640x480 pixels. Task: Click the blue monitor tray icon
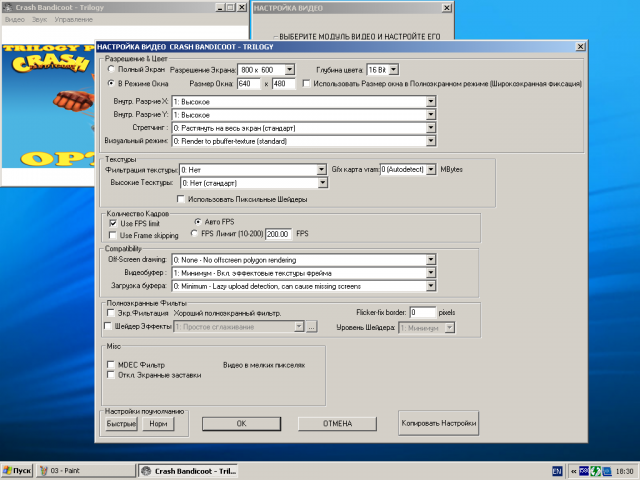click(607, 471)
